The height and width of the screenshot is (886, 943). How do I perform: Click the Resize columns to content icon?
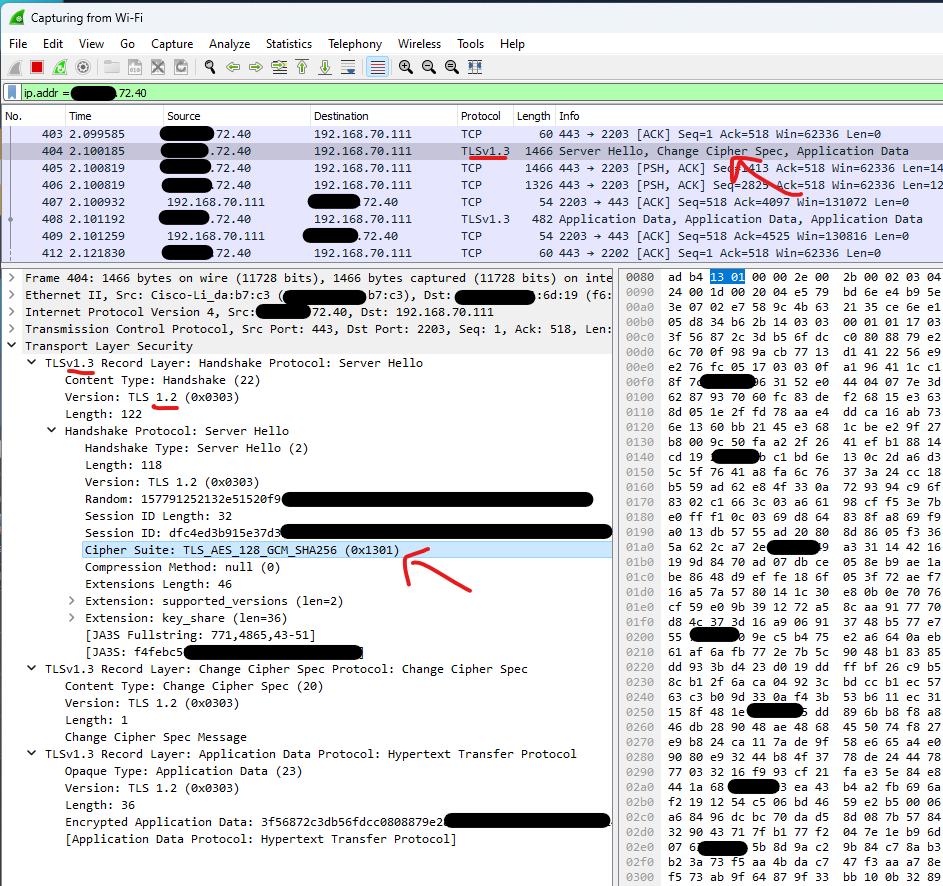475,67
